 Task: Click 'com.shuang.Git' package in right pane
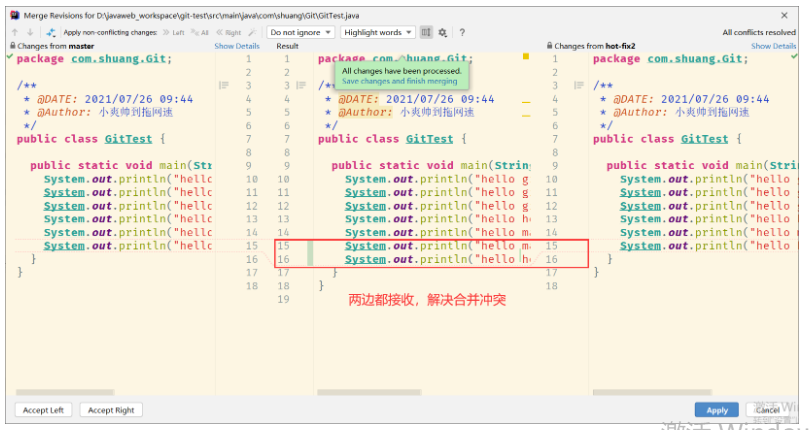694,59
